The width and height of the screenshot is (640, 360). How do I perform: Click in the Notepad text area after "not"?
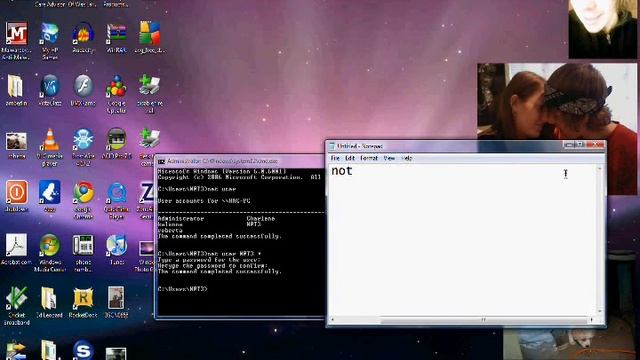354,171
